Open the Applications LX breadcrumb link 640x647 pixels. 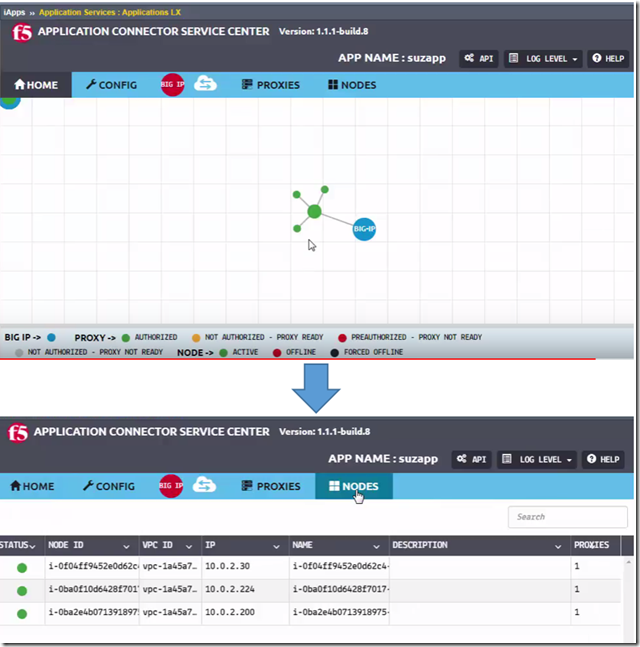[124, 12]
